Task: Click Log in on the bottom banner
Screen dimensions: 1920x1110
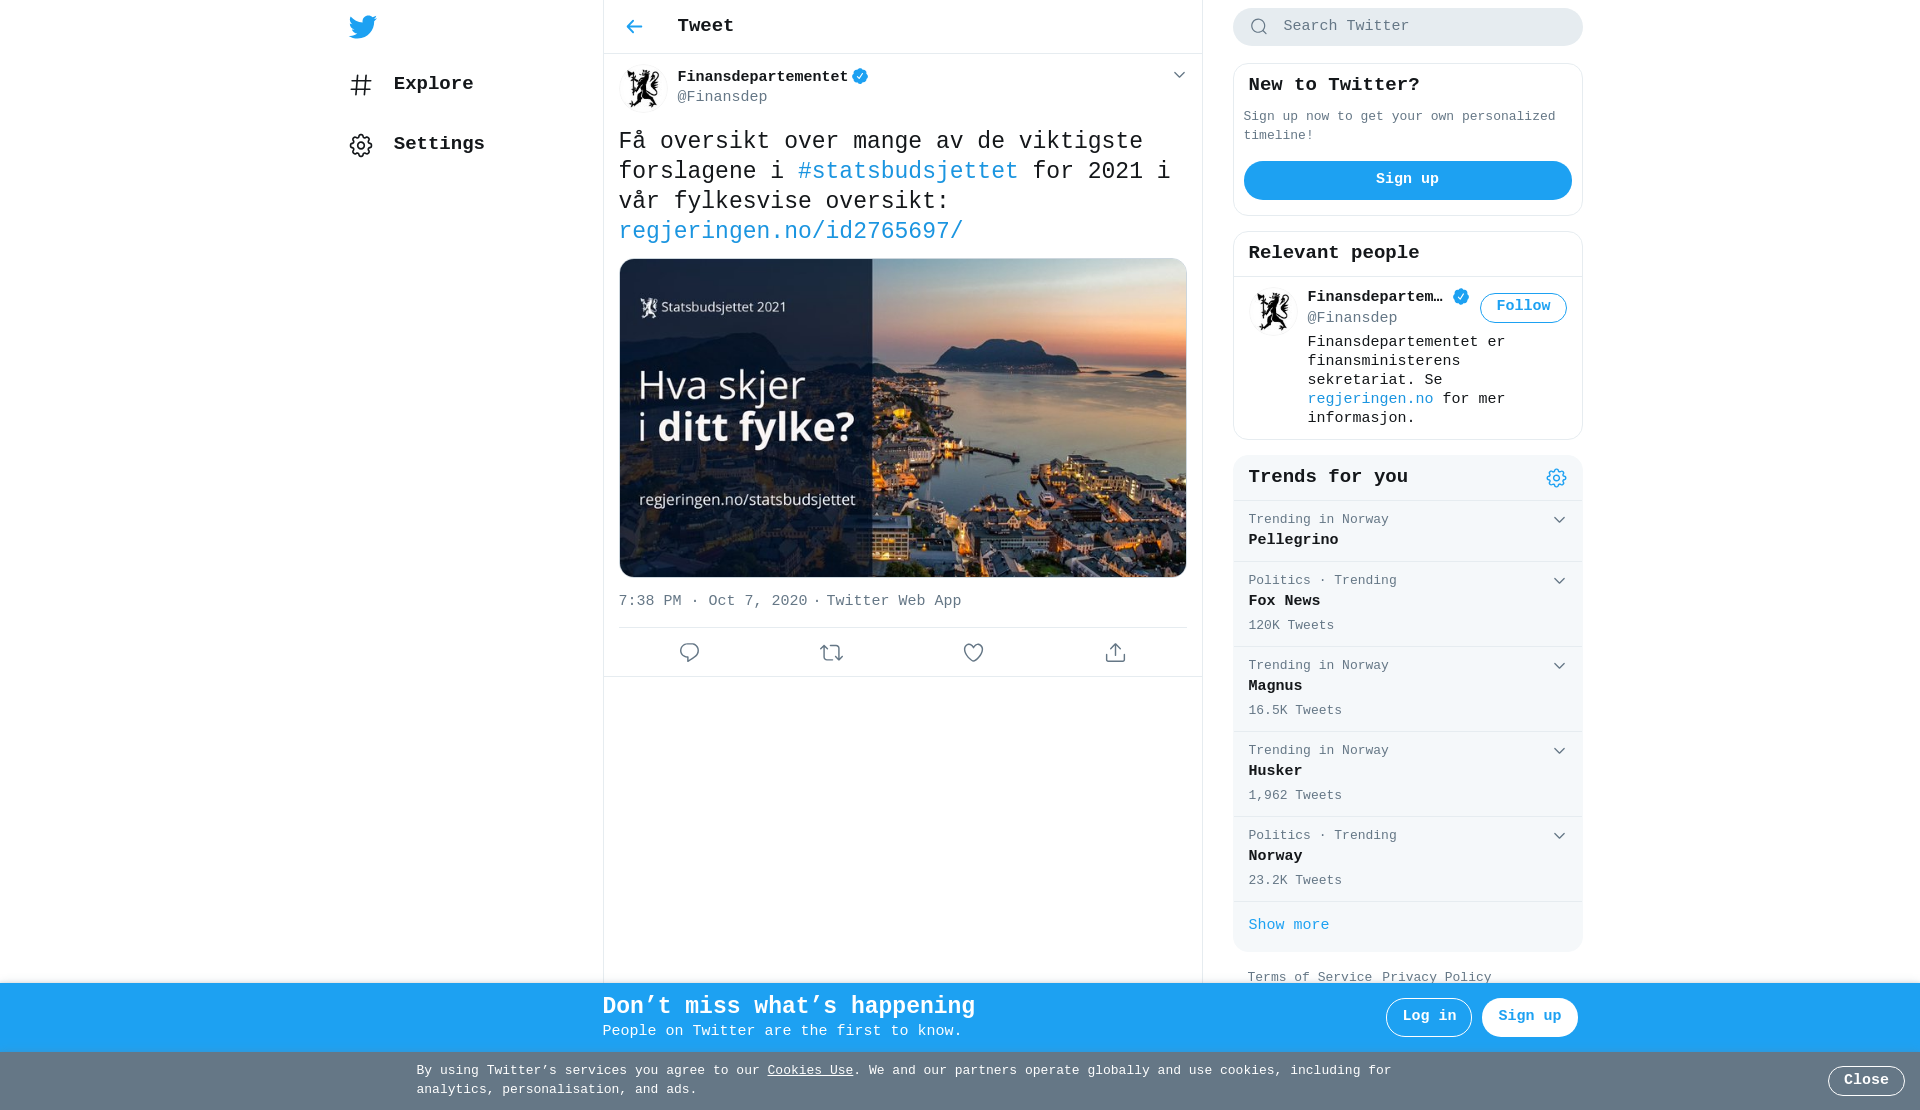Action: (x=1429, y=1018)
